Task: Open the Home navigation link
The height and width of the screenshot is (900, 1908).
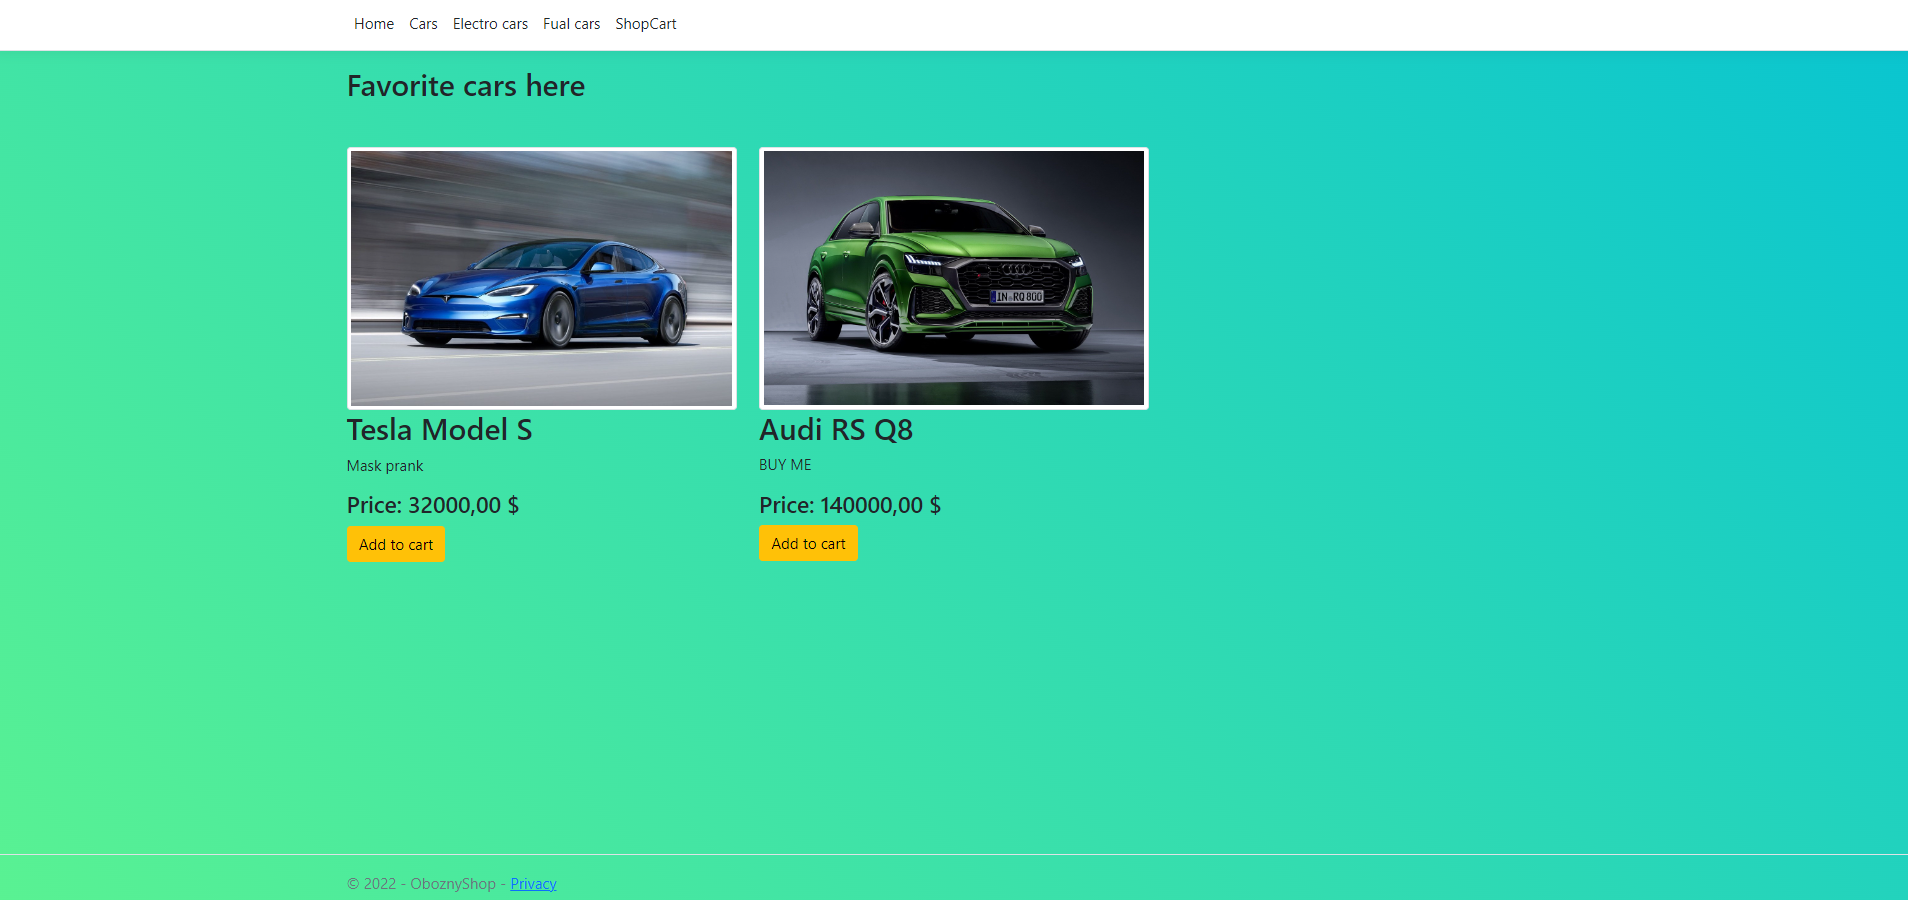Action: 373,23
